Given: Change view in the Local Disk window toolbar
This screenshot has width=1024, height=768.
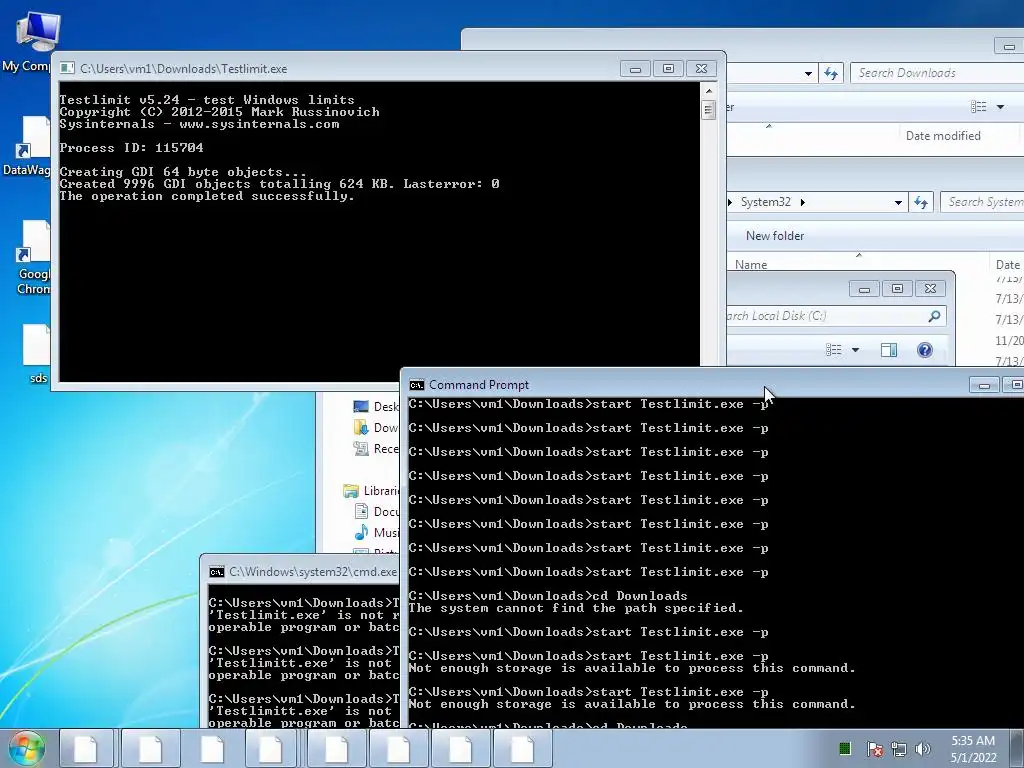Looking at the screenshot, I should 834,350.
